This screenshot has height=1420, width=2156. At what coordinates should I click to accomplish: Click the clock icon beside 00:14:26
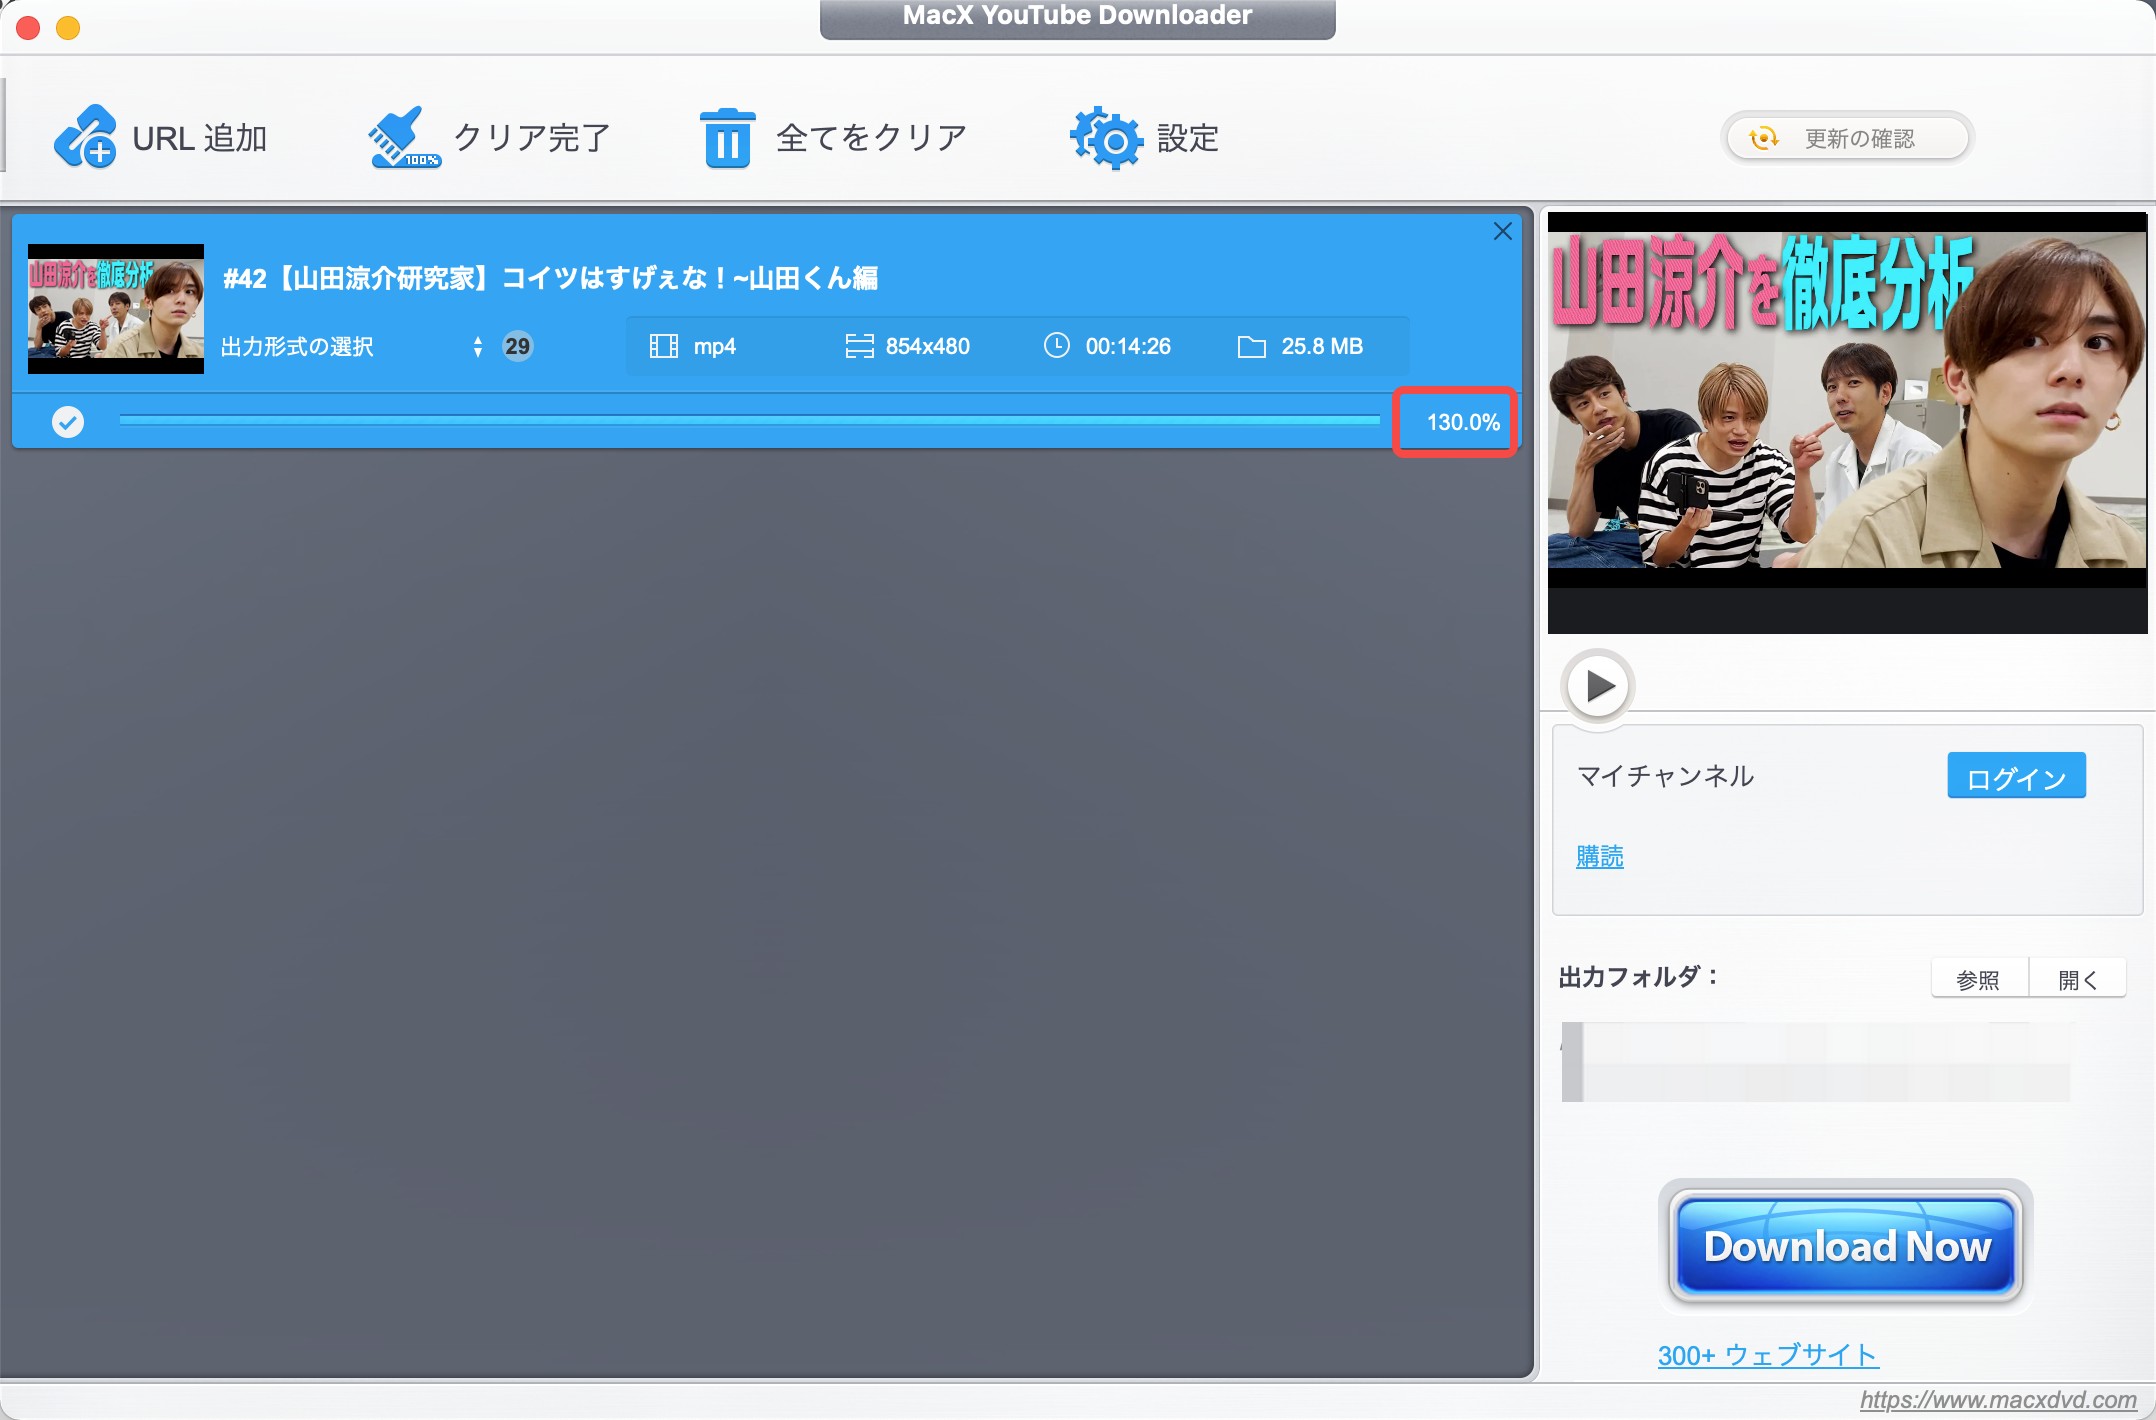click(1057, 345)
